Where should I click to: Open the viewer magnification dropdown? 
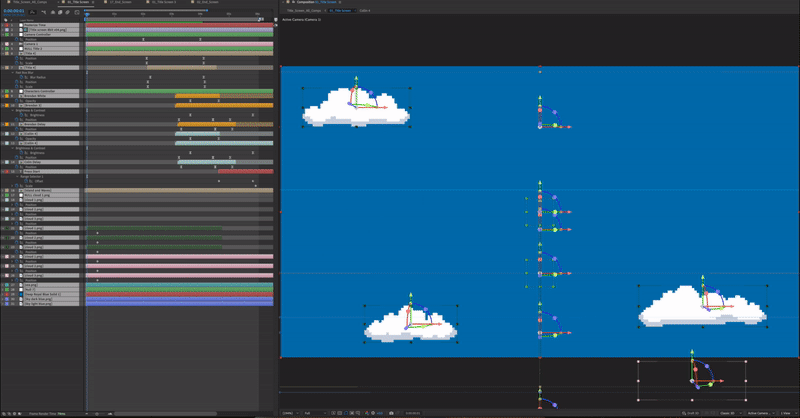pos(289,413)
